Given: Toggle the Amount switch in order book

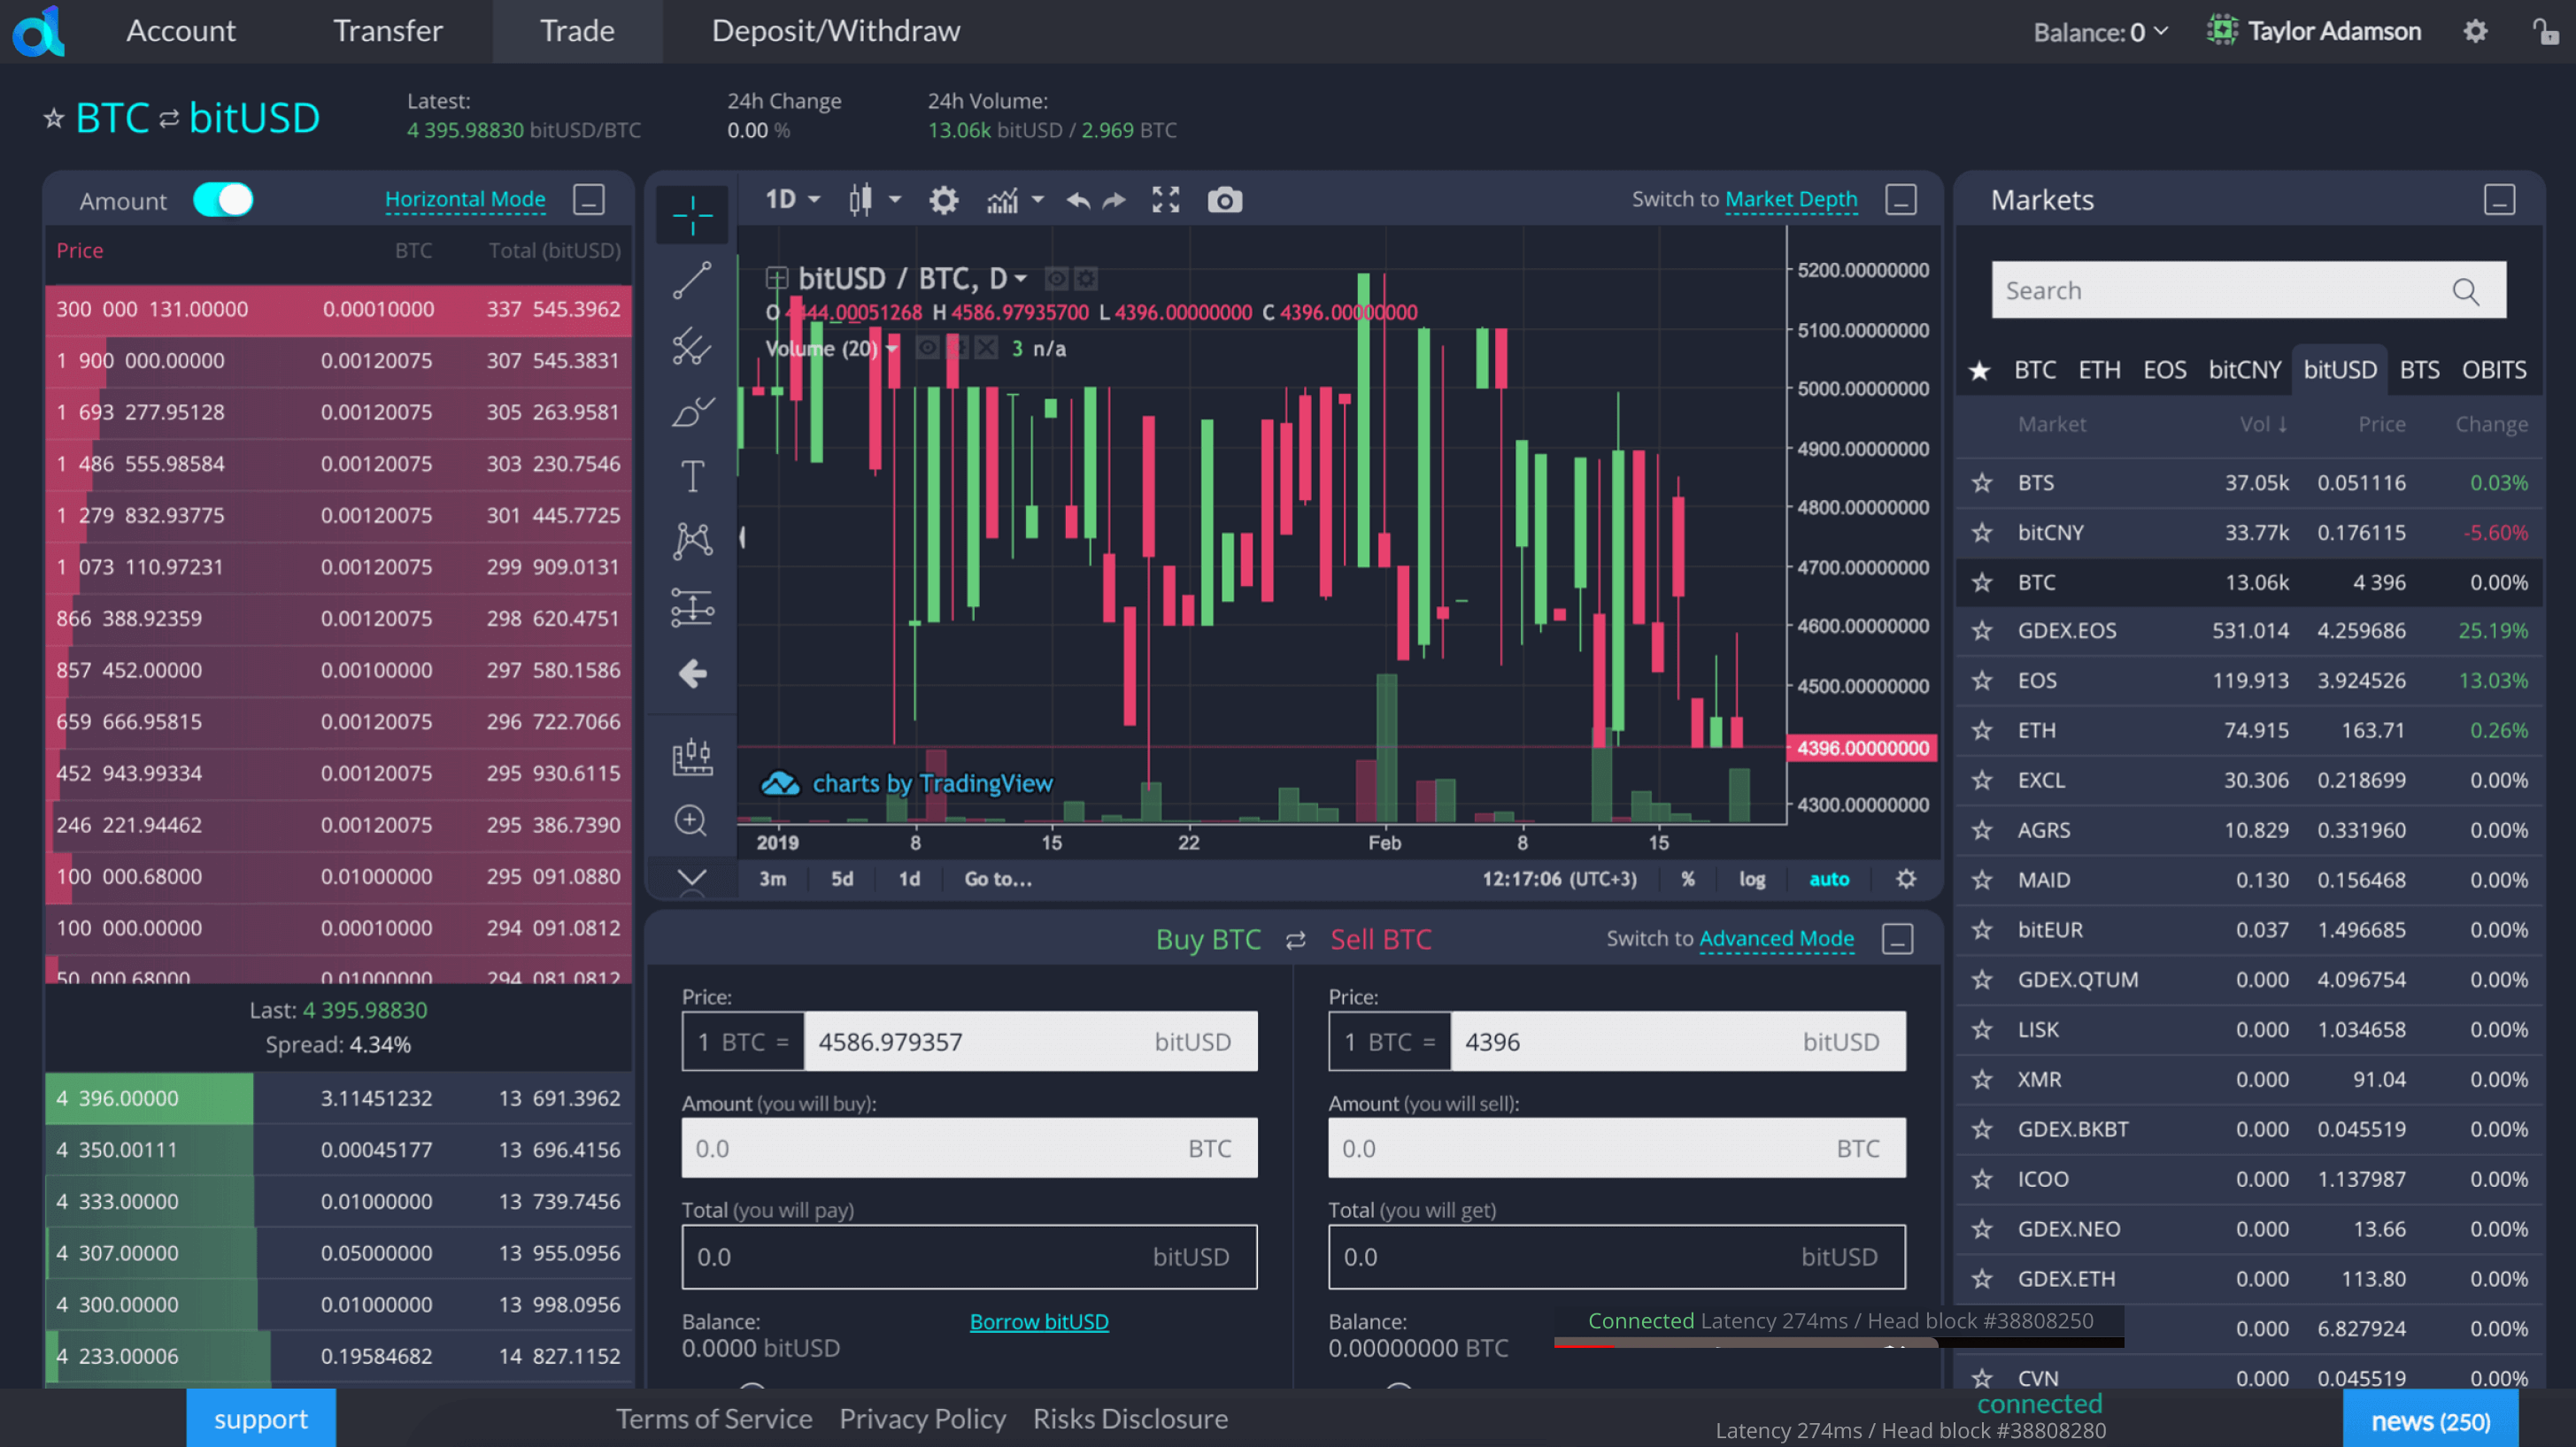Looking at the screenshot, I should click(x=223, y=200).
